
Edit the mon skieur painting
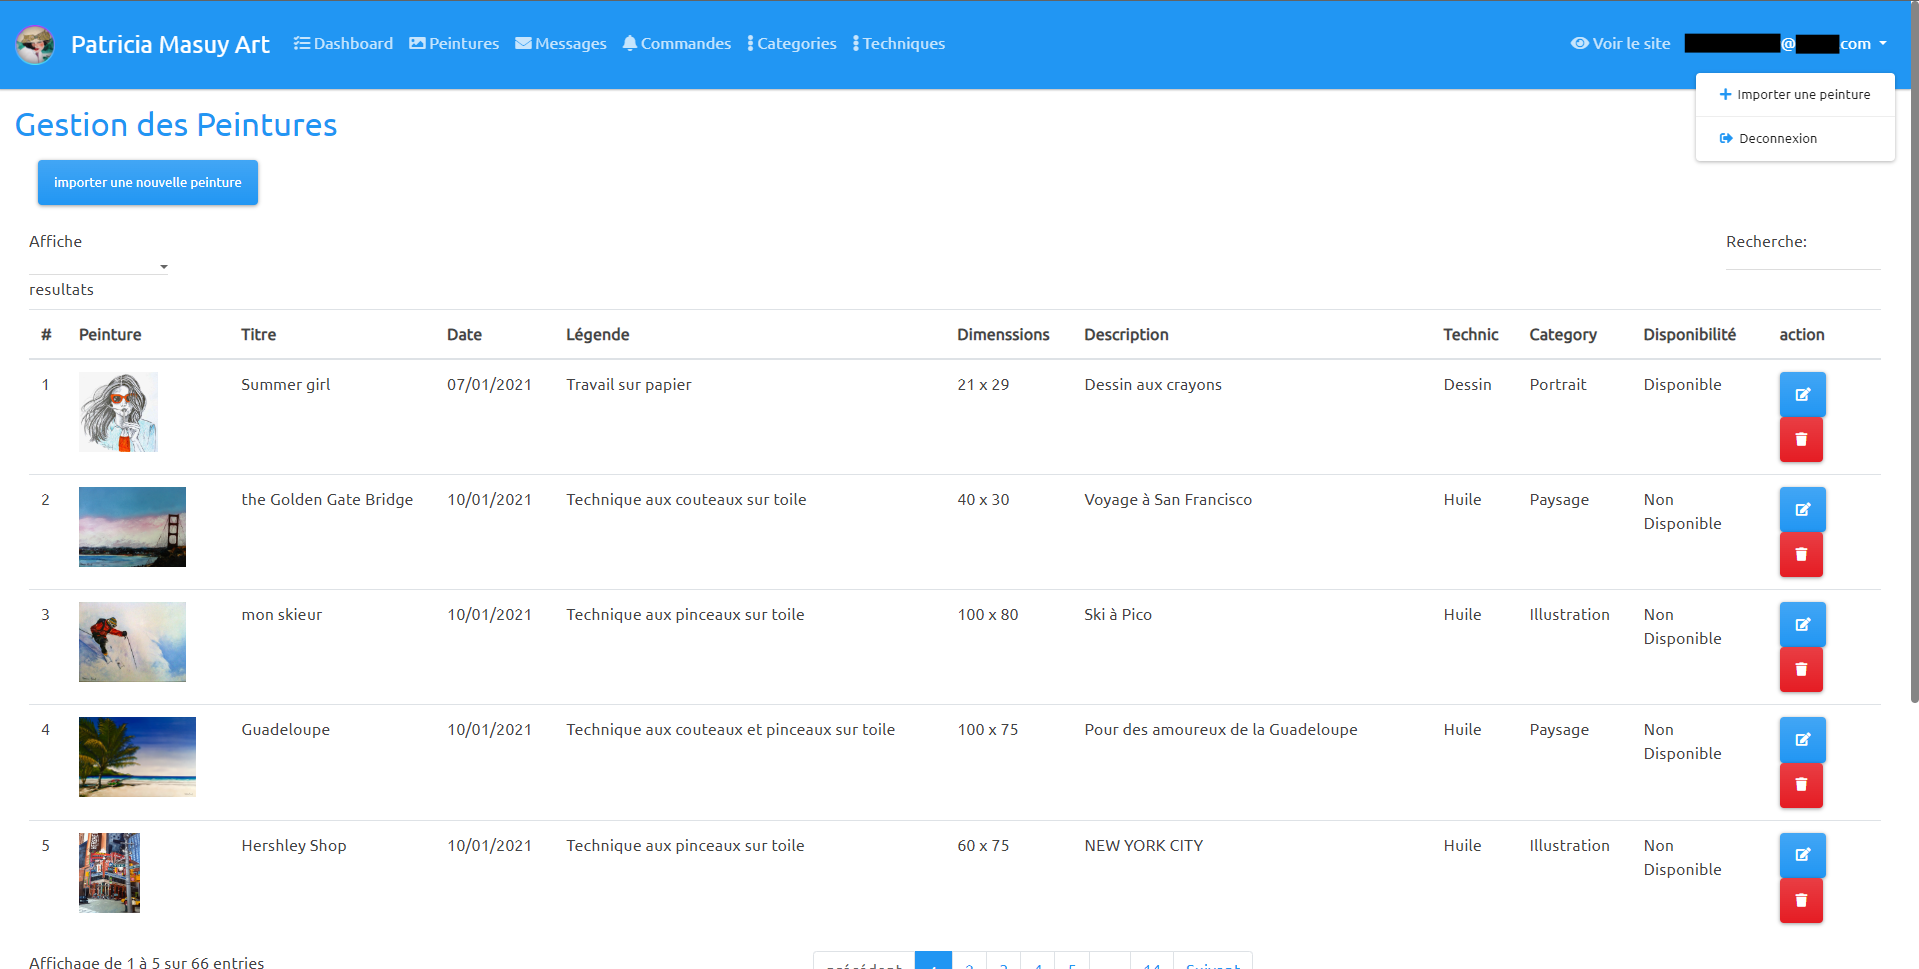click(x=1802, y=624)
